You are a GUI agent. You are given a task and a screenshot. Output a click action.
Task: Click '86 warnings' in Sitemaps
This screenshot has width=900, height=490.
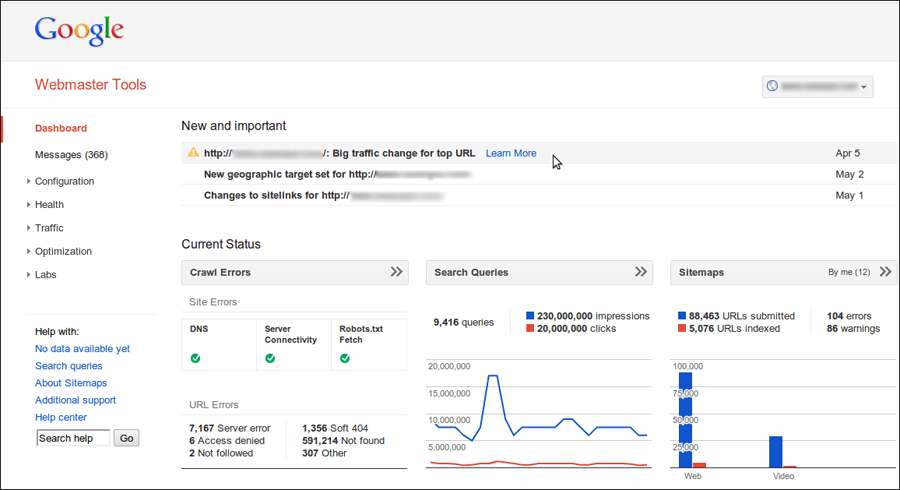[853, 329]
